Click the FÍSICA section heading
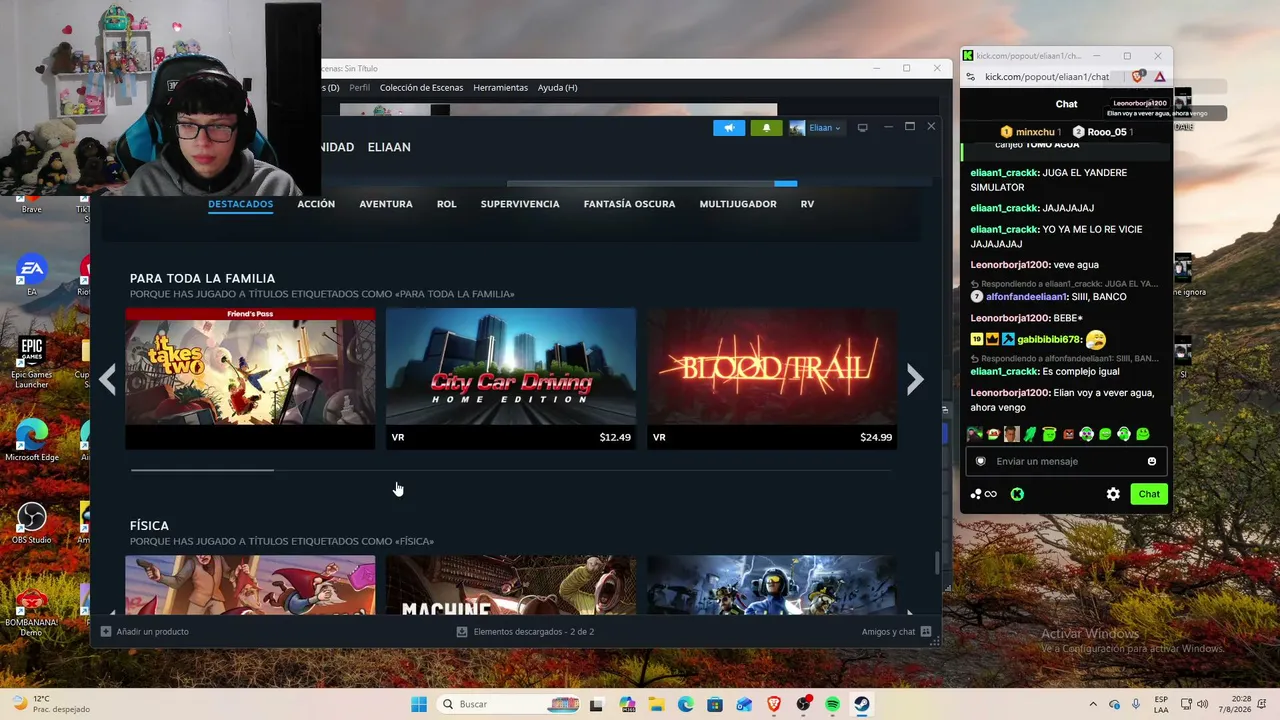The height and width of the screenshot is (720, 1280). click(x=149, y=525)
